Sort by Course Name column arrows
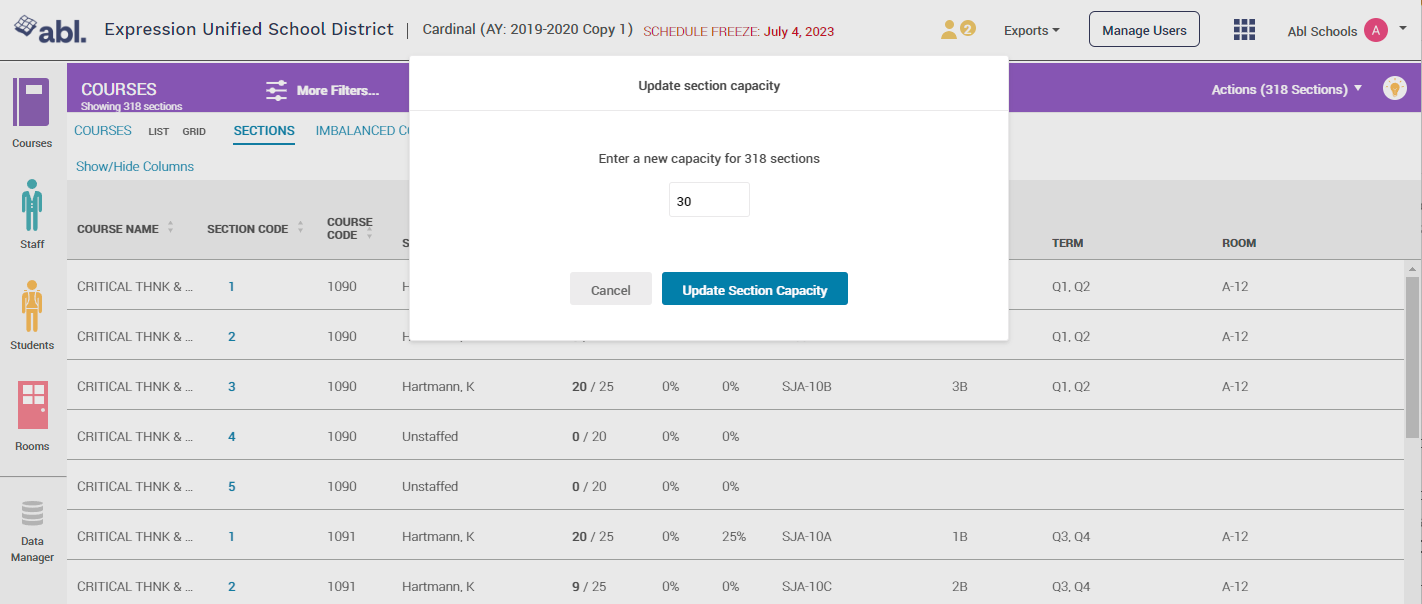Screen dimensions: 1422x604 point(170,227)
